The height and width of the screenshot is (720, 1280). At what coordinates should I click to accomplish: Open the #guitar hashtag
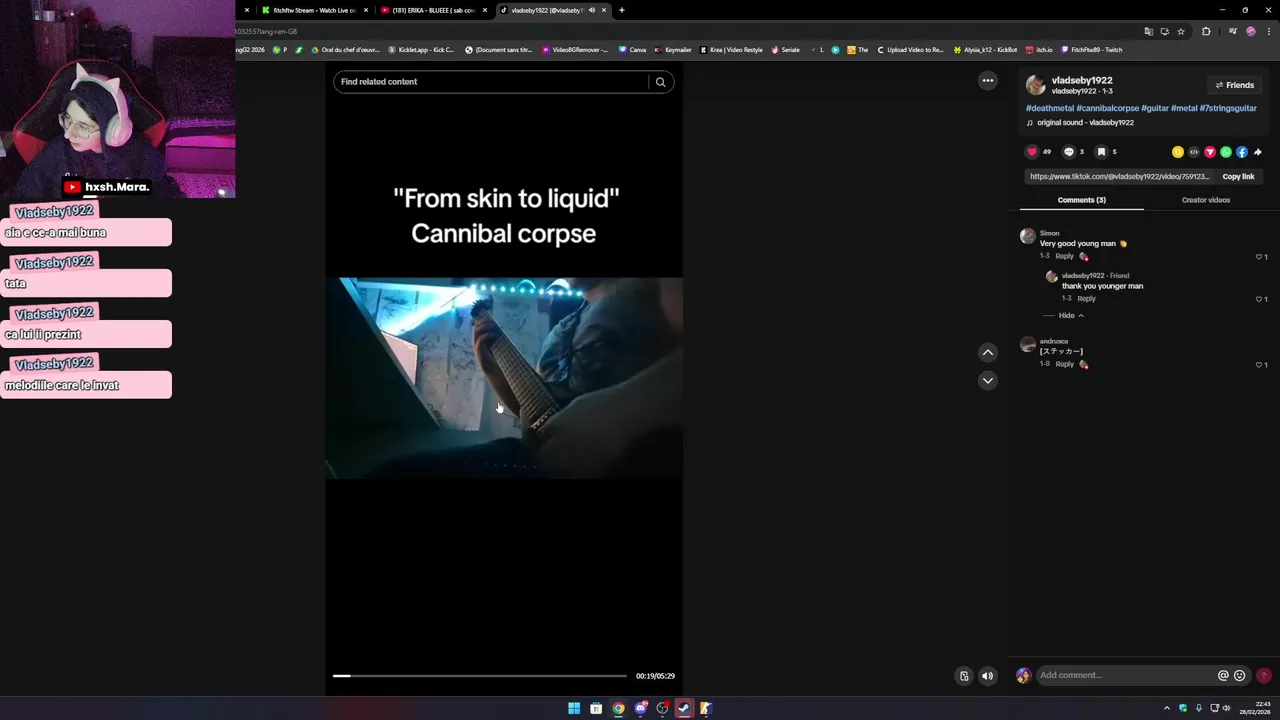click(1155, 108)
